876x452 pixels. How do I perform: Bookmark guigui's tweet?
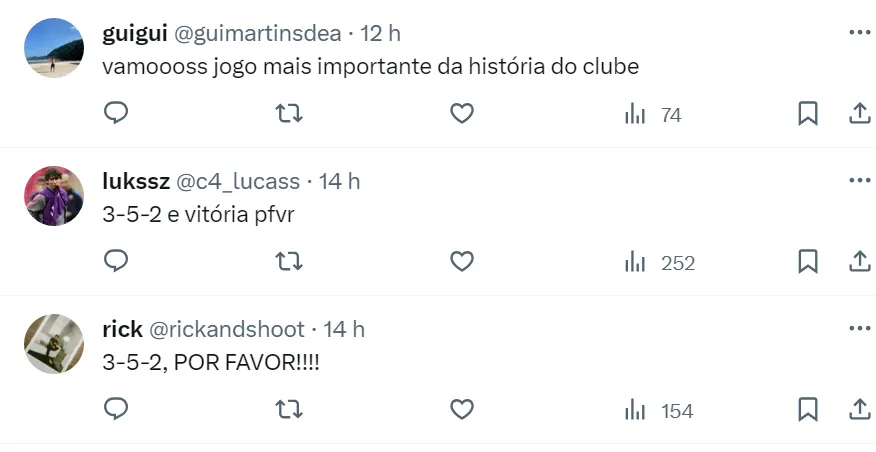point(808,114)
